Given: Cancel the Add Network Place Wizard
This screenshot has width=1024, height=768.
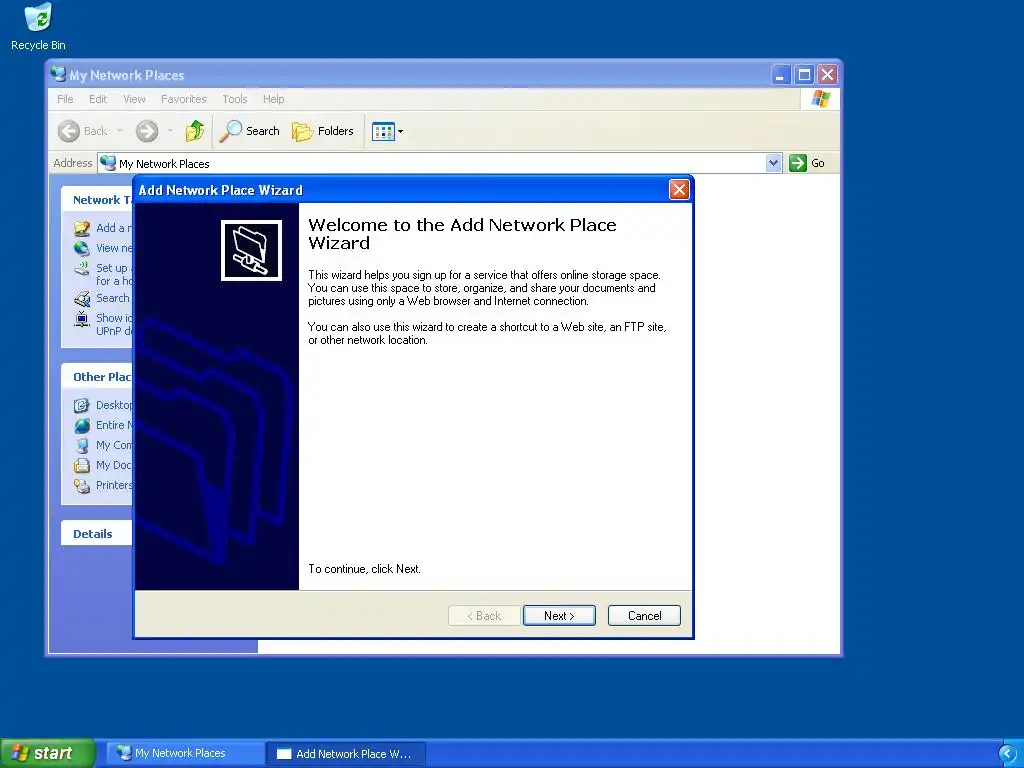Looking at the screenshot, I should (644, 615).
